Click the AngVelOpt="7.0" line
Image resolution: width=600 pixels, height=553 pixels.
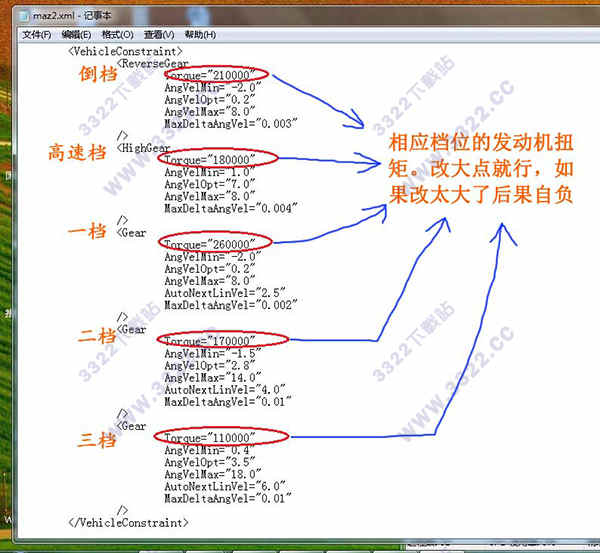(210, 184)
